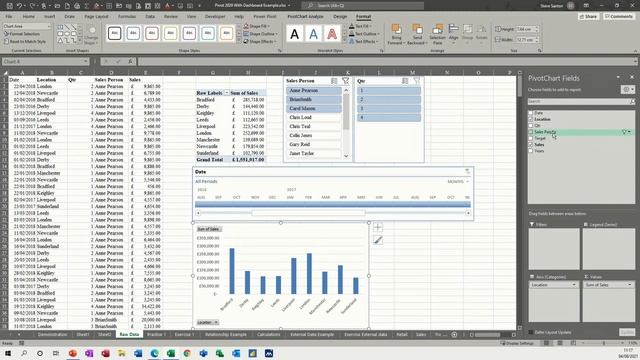The width and height of the screenshot is (640, 360).
Task: Click the Date timeline MONTHS level dropdown
Action: (458, 182)
